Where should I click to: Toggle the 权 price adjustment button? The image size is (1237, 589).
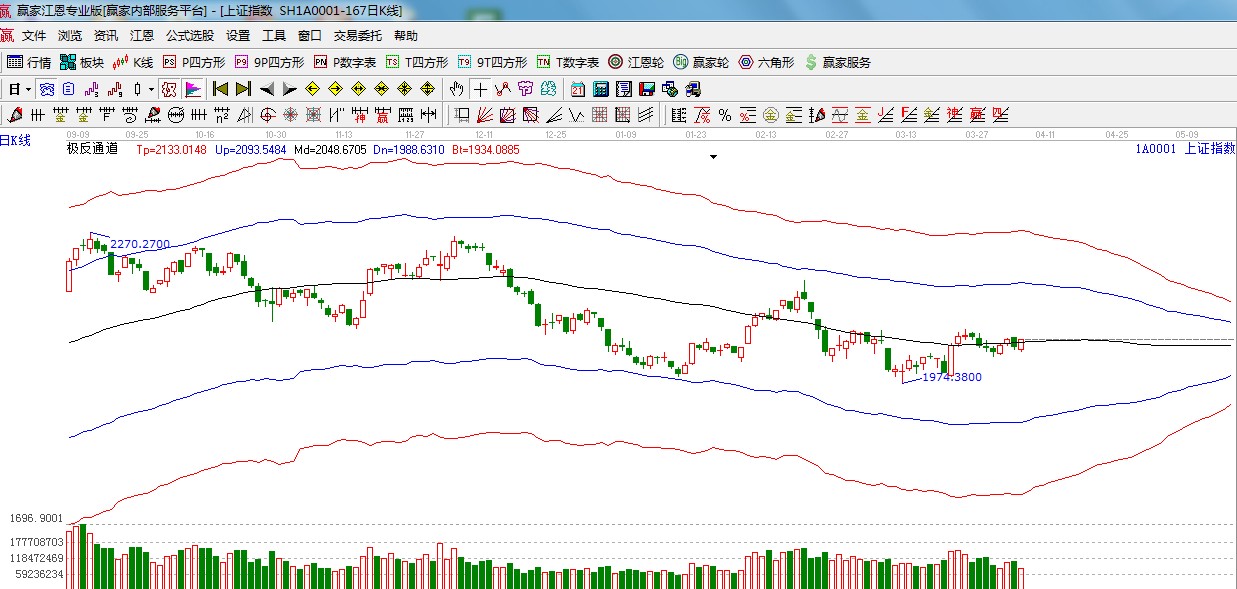pos(169,89)
